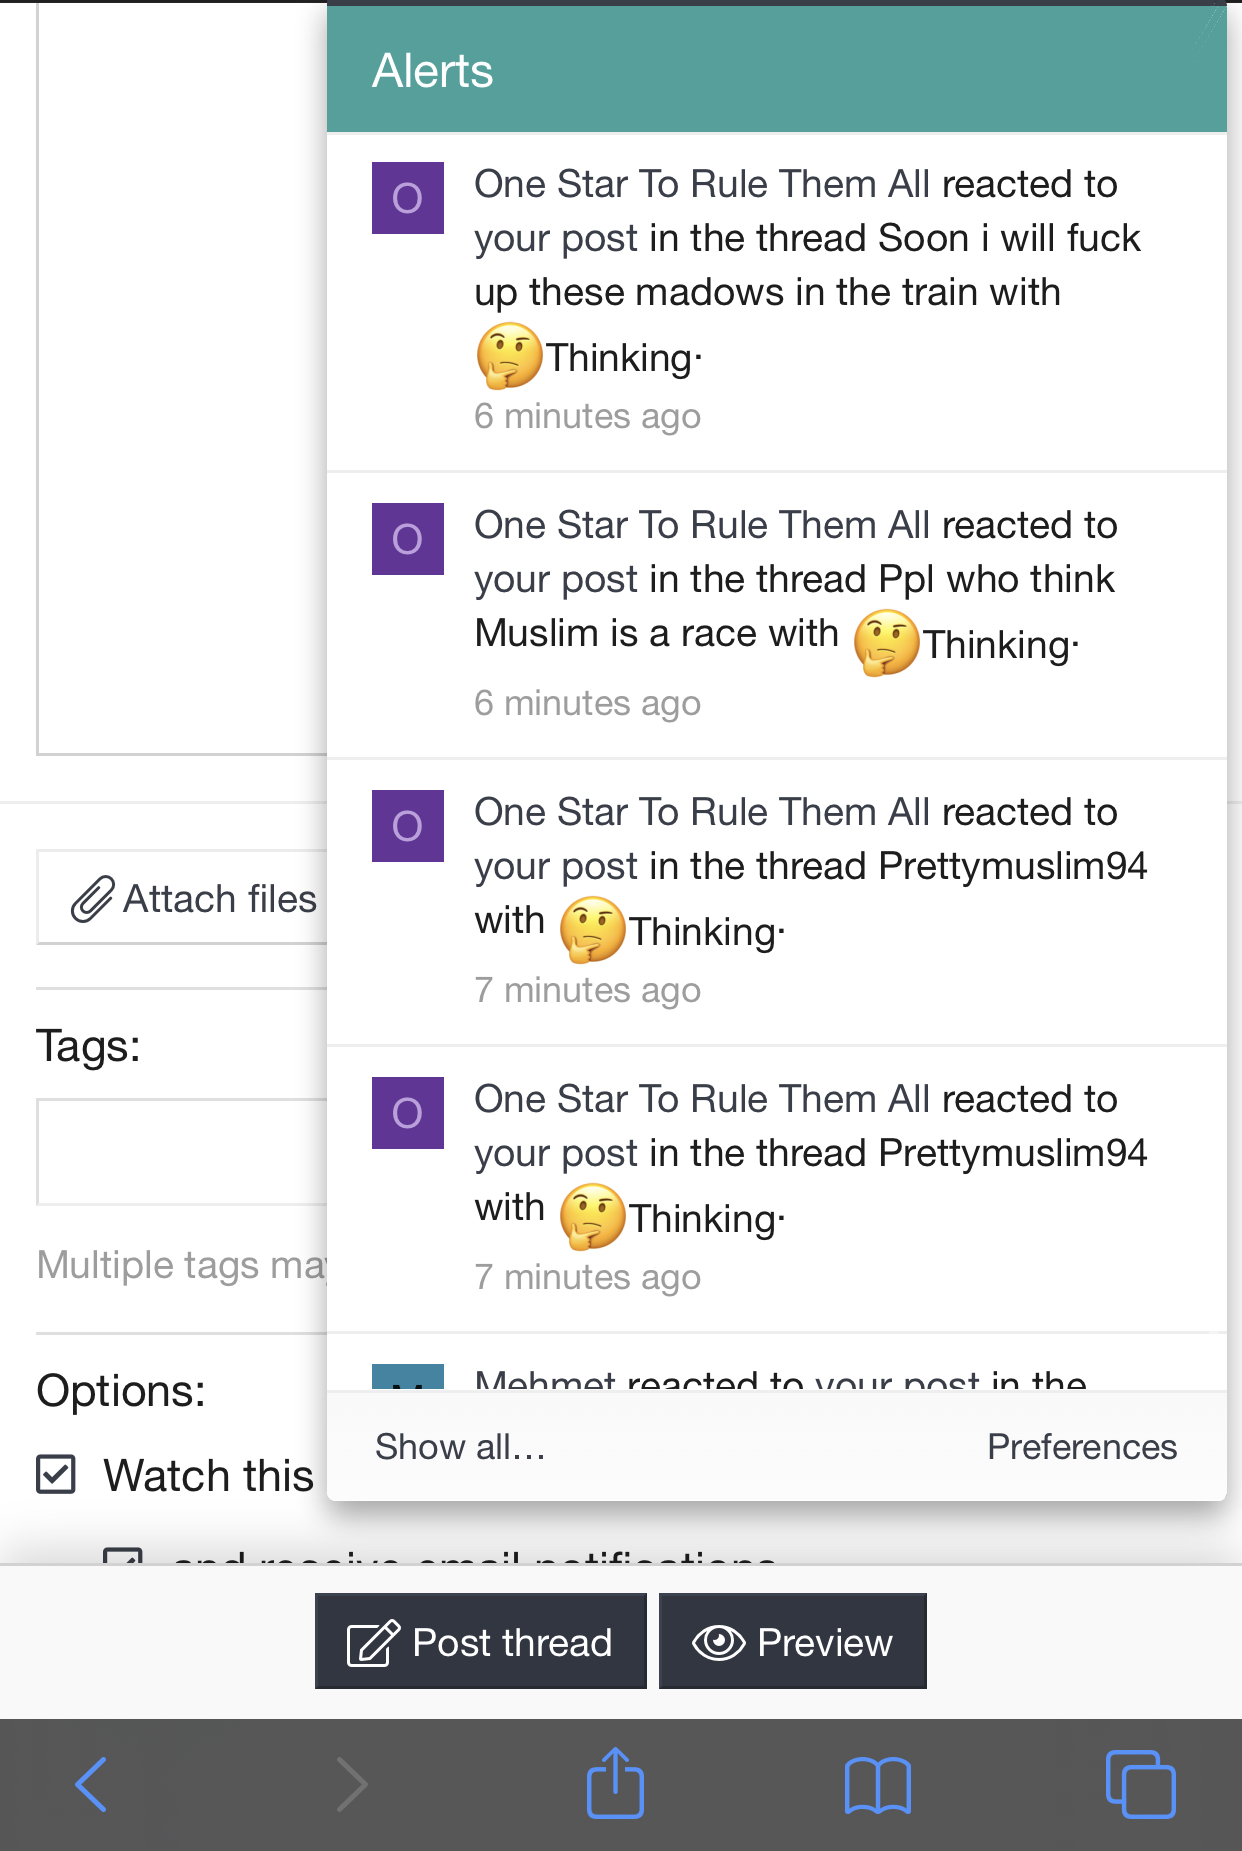Open Safari bookmarks book icon
1242x1851 pixels.
click(877, 1785)
